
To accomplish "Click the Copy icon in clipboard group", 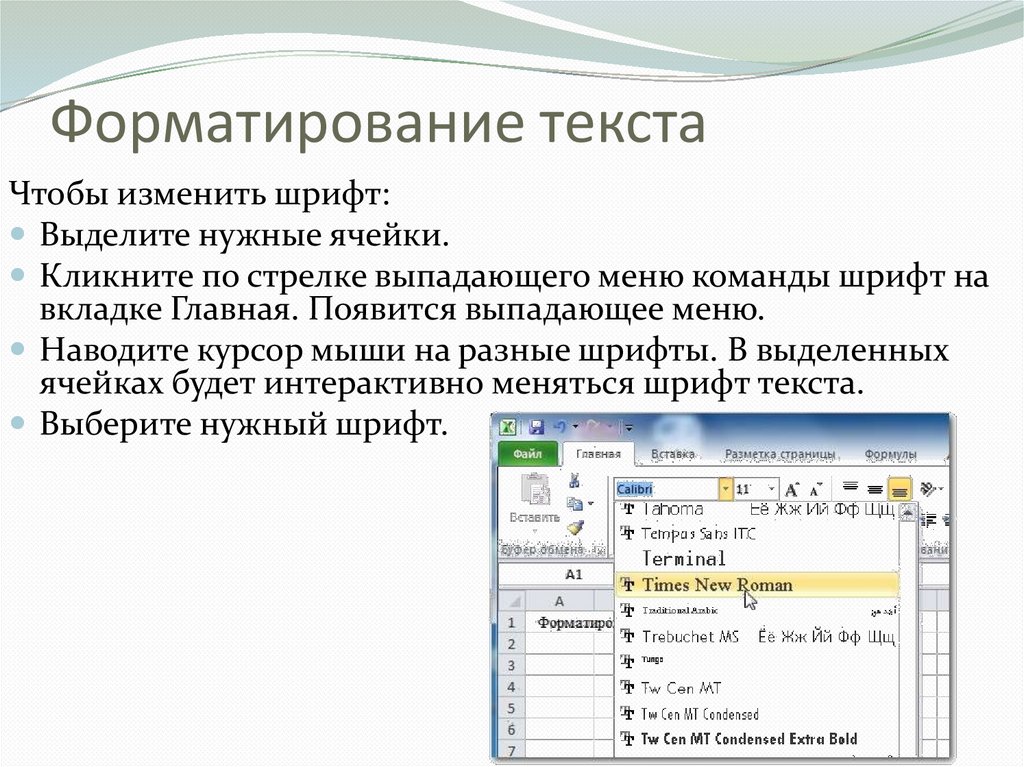I will tap(574, 504).
